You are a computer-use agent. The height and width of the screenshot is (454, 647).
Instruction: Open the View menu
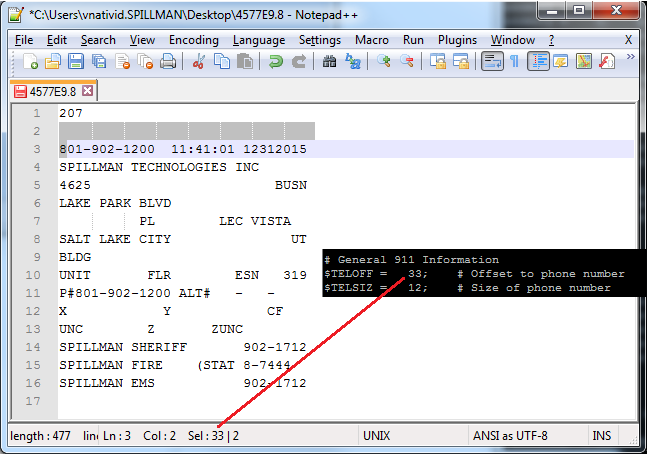click(142, 40)
